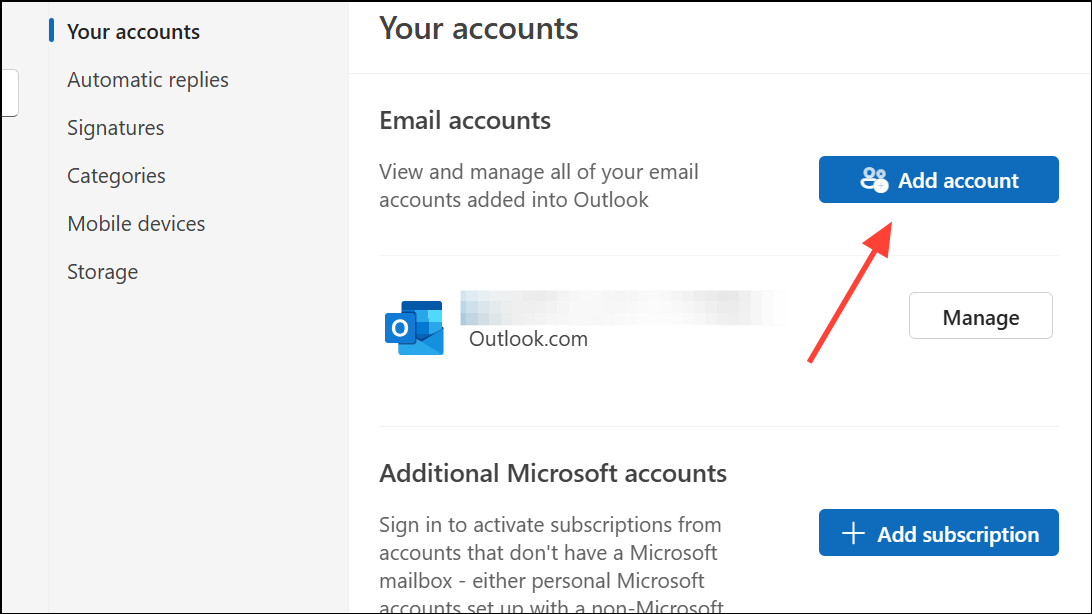The width and height of the screenshot is (1092, 614).
Task: Open the Storage settings page
Action: click(x=102, y=271)
